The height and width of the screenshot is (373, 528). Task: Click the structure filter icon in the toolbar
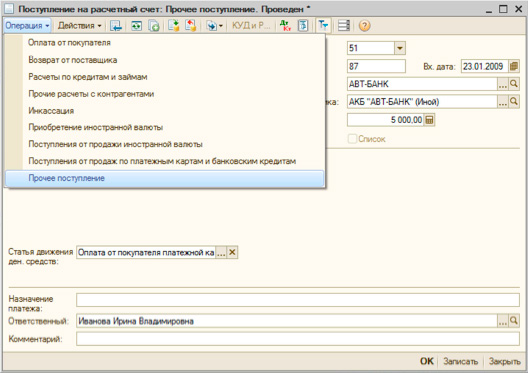pyautogui.click(x=323, y=26)
